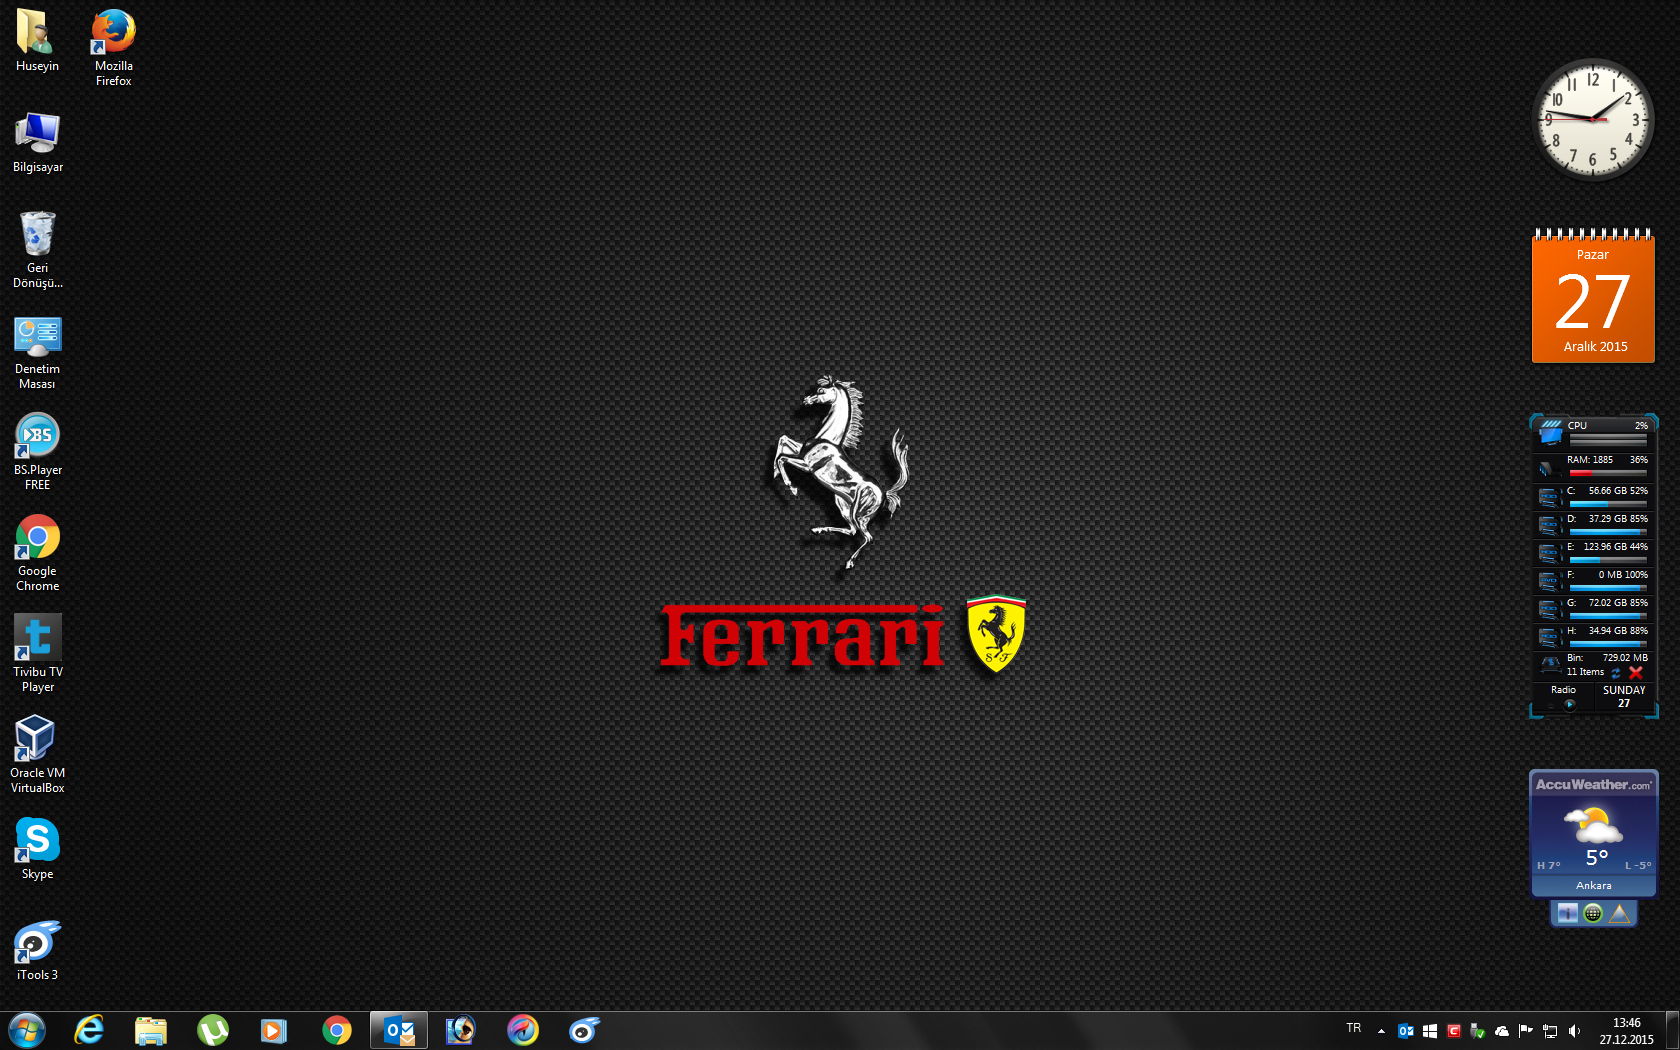Viewport: 1680px width, 1050px height.
Task: Select the Geri Dönüşüm recycle bin icon
Action: (x=37, y=250)
